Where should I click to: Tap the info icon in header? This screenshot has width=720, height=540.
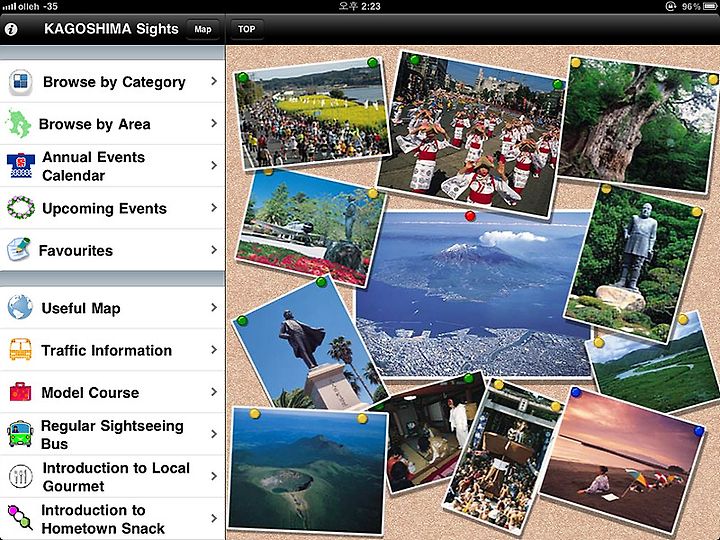click(11, 29)
